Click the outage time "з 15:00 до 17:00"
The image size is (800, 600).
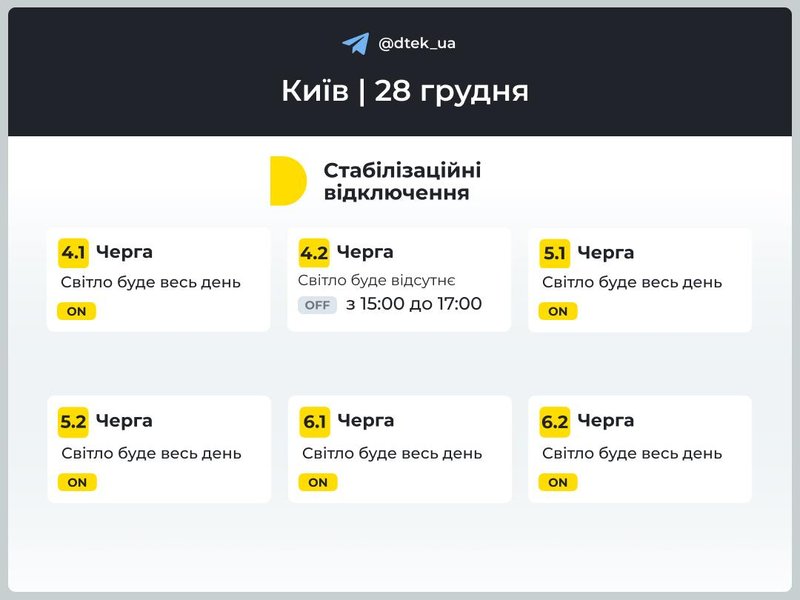(x=414, y=304)
